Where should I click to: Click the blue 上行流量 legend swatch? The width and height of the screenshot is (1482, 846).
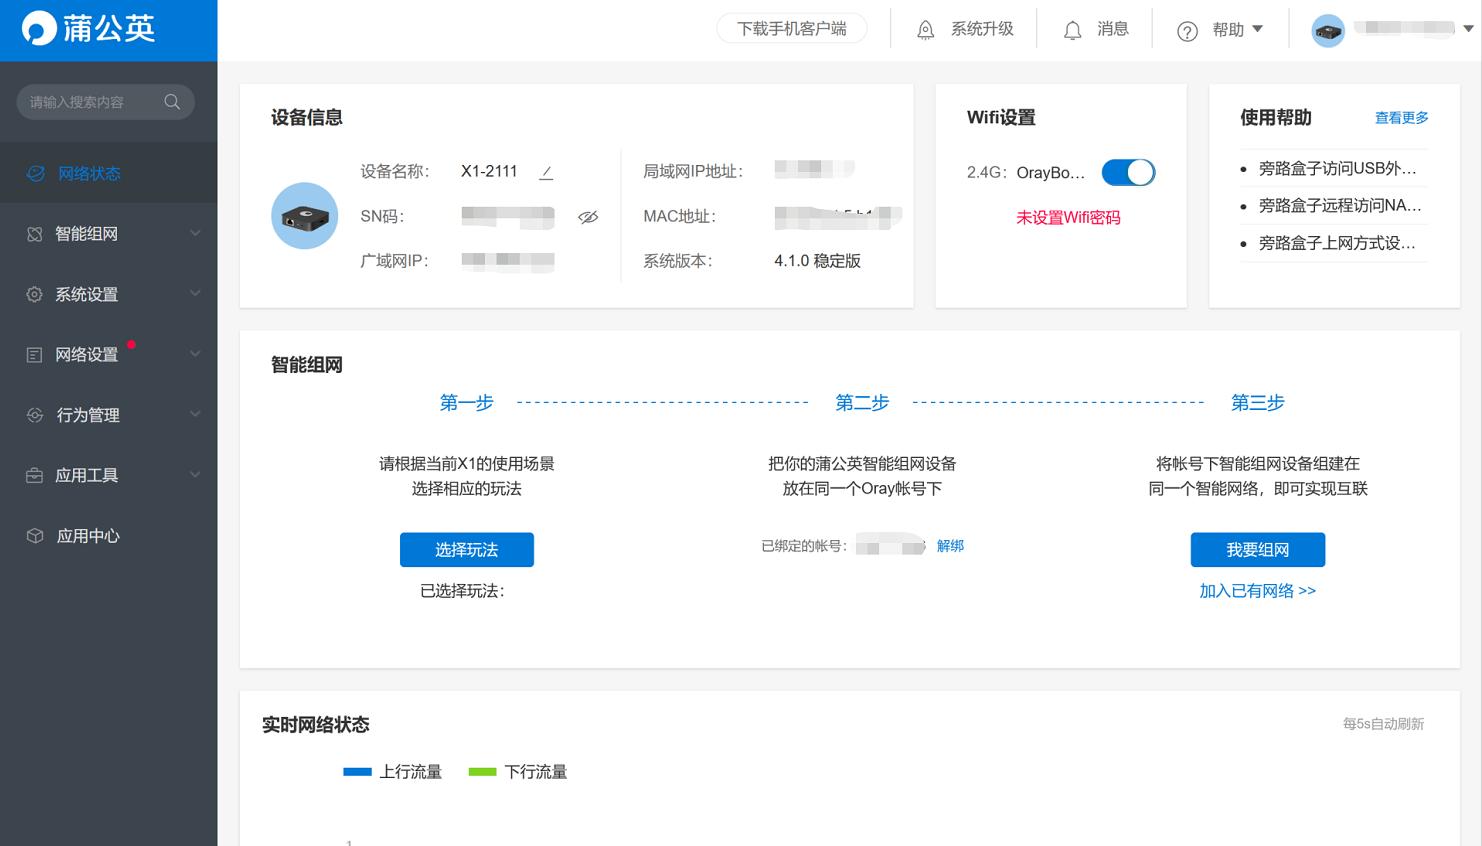pos(357,771)
